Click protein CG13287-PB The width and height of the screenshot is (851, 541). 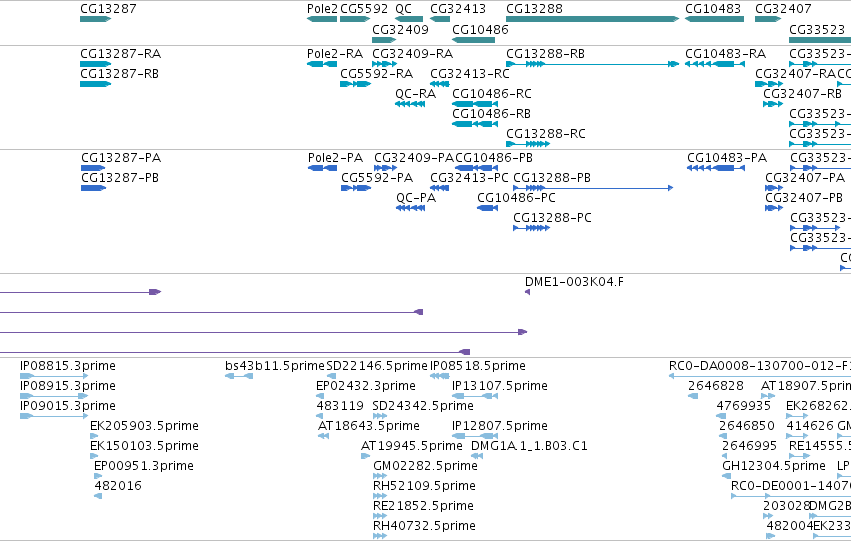(93, 188)
